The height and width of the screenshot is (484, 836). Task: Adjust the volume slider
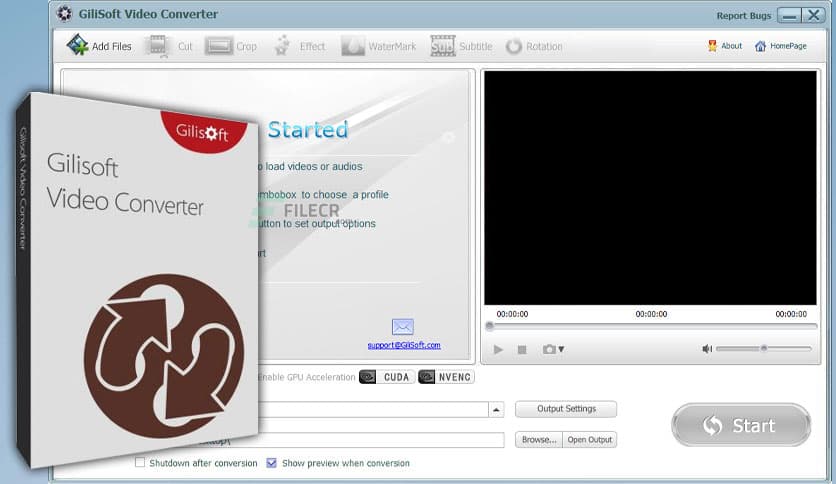tap(763, 348)
